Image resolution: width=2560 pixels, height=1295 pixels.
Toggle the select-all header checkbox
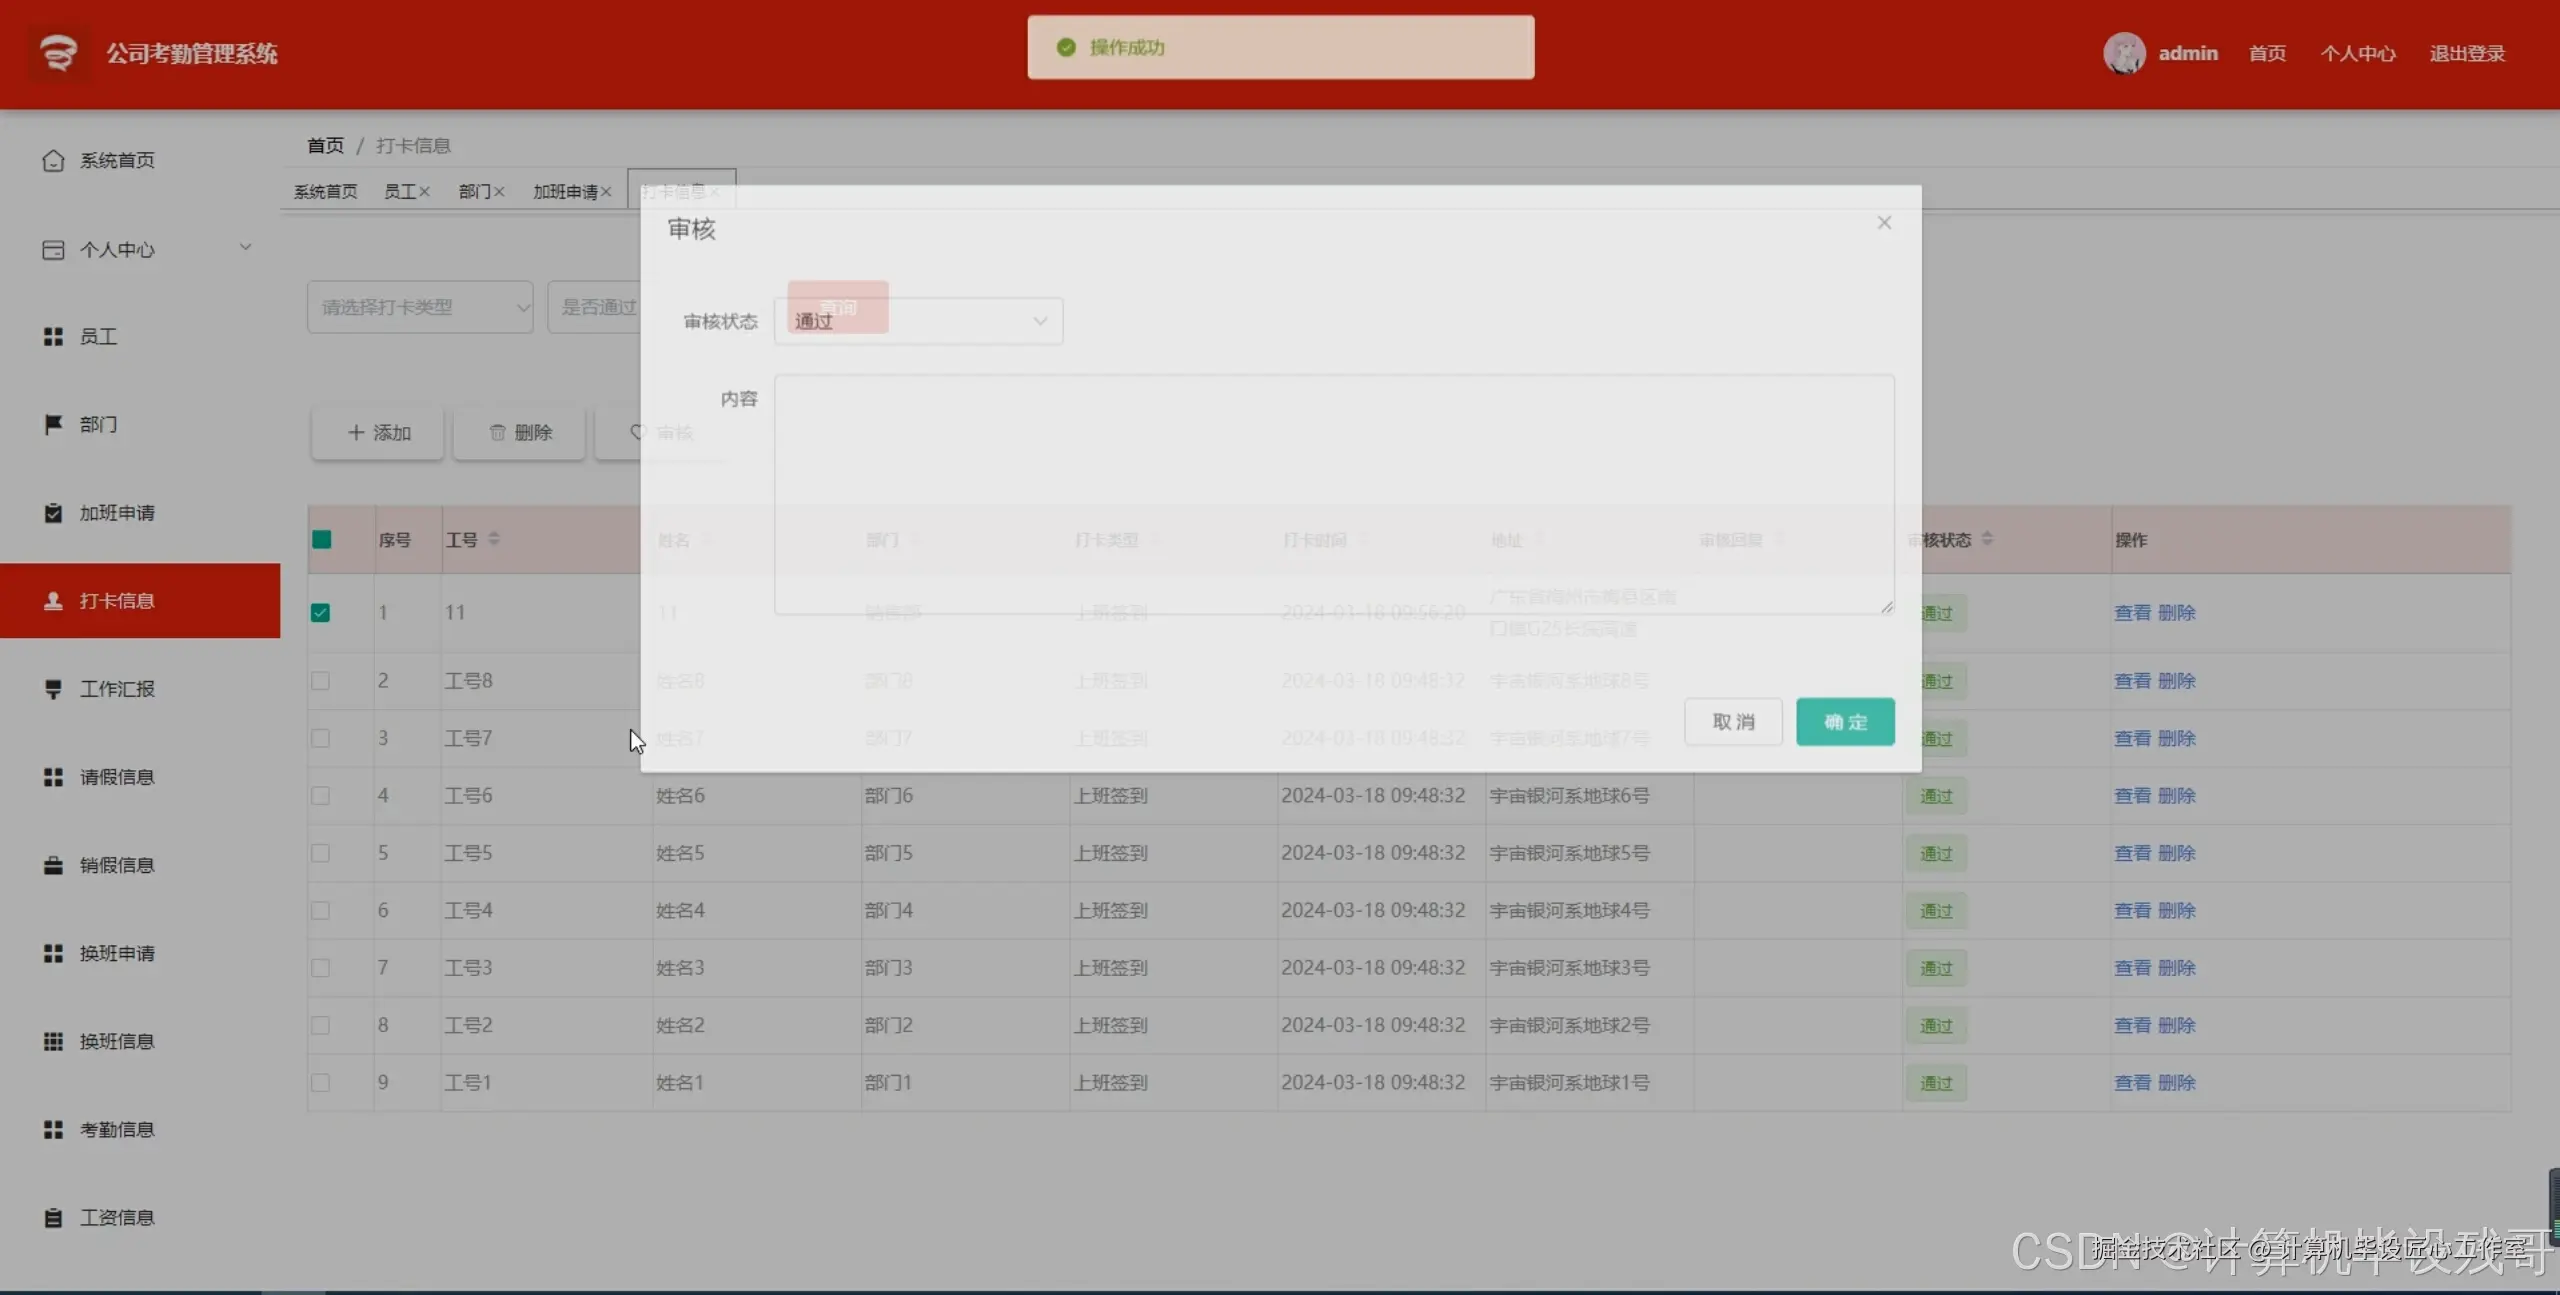tap(321, 540)
